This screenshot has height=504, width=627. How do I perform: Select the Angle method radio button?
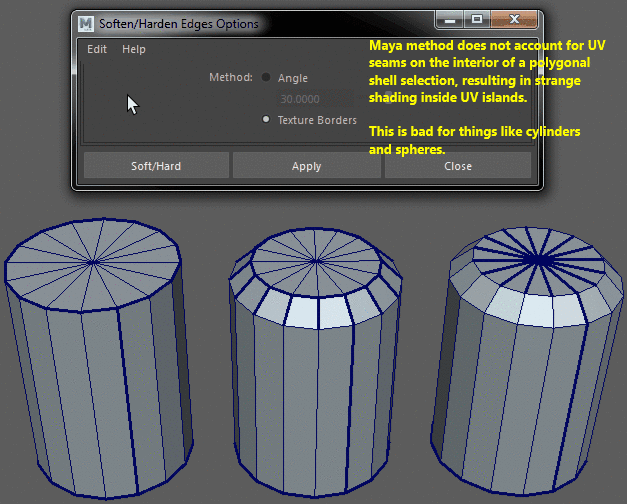pyautogui.click(x=266, y=77)
